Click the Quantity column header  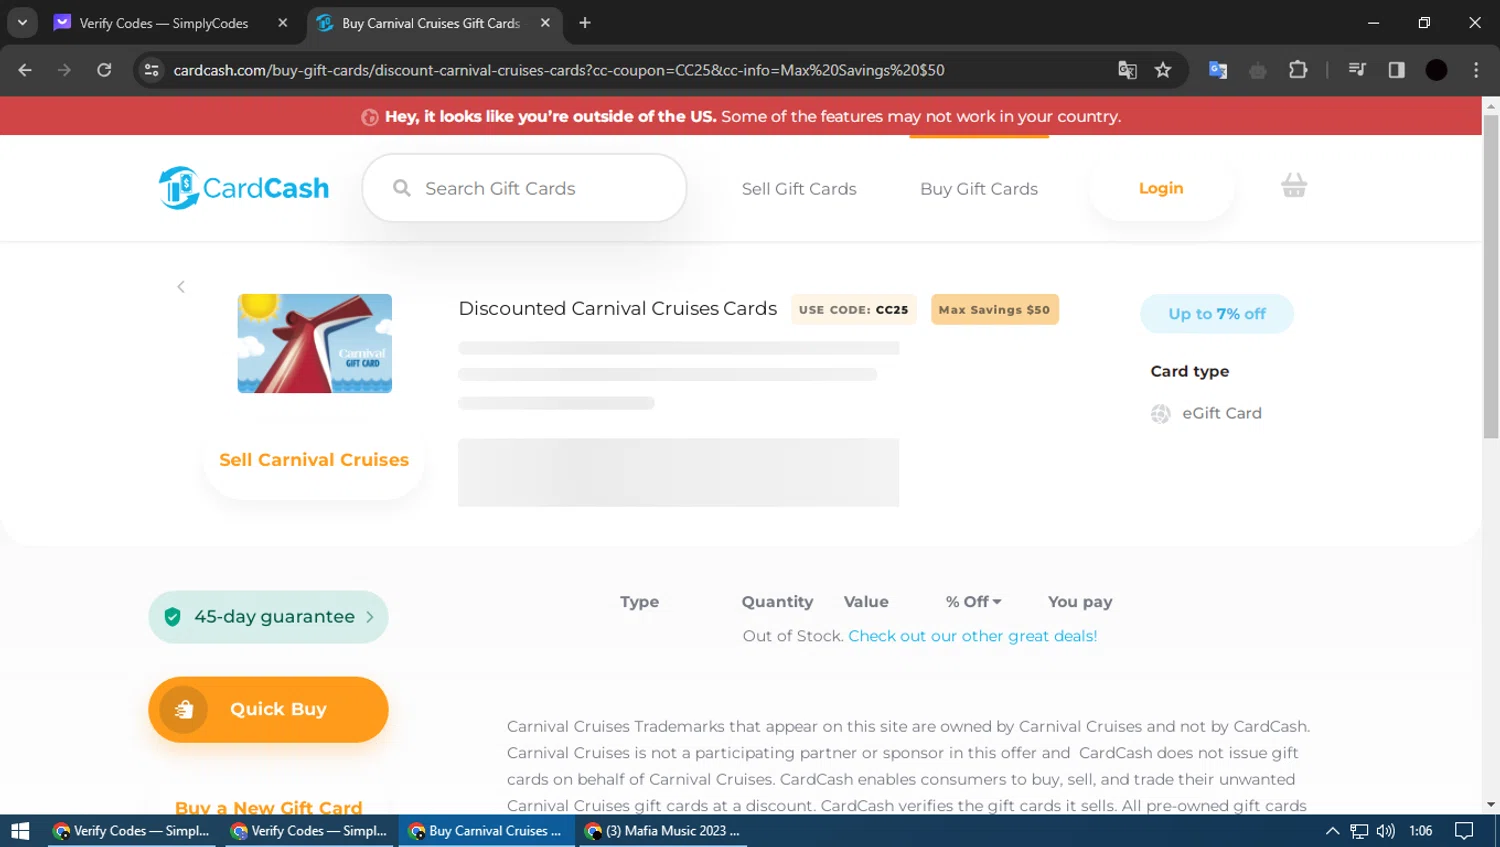coord(777,602)
